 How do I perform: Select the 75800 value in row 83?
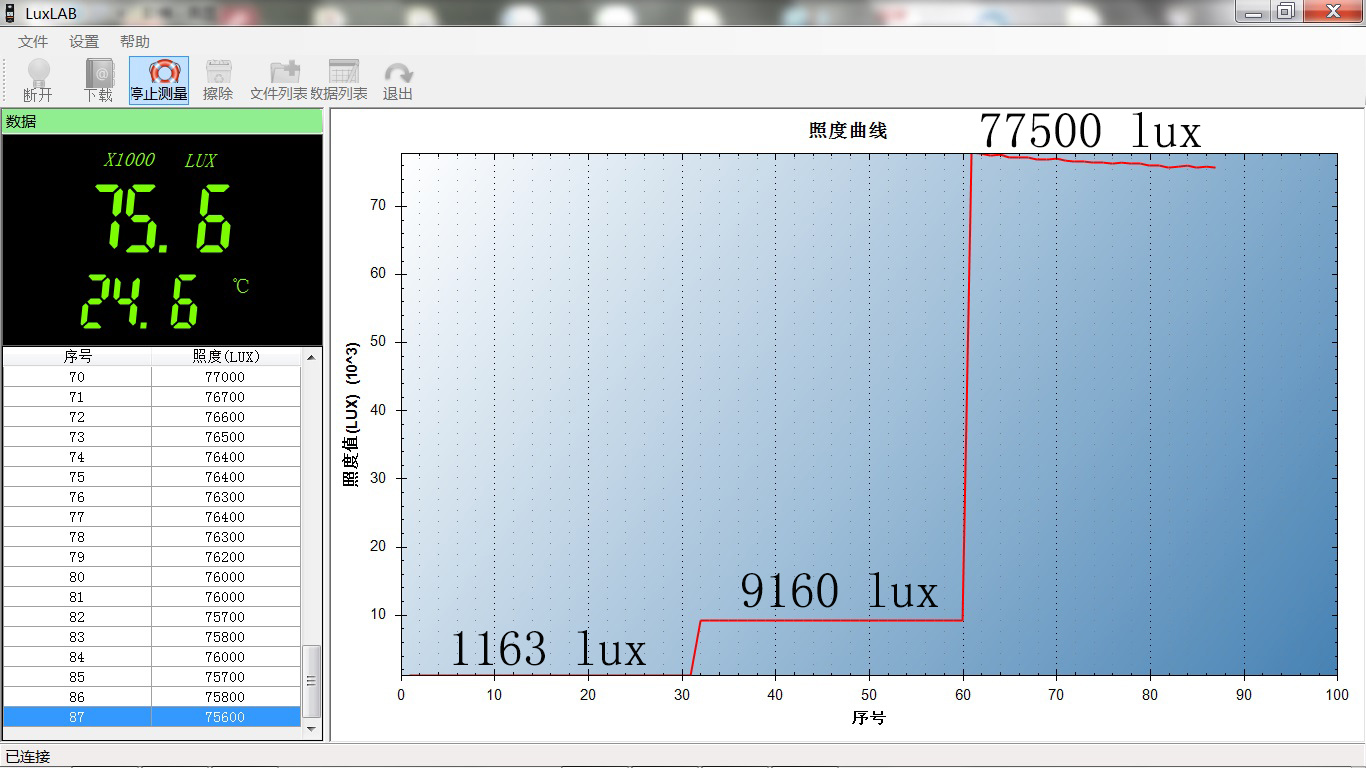225,637
